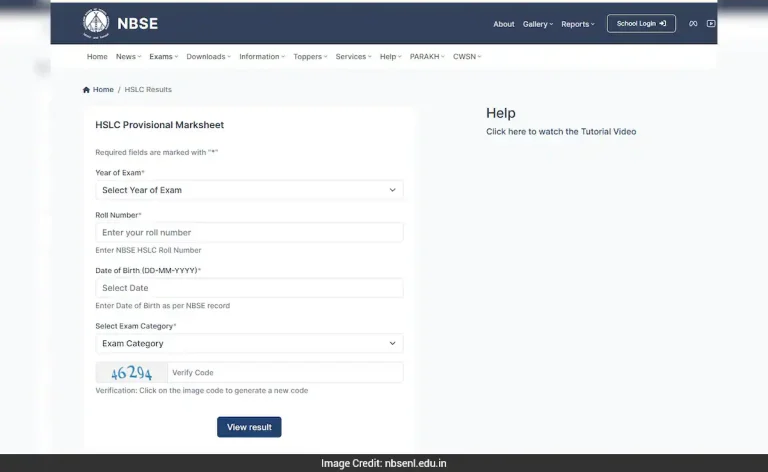
Task: Open the Meta social media icon
Action: (x=693, y=24)
